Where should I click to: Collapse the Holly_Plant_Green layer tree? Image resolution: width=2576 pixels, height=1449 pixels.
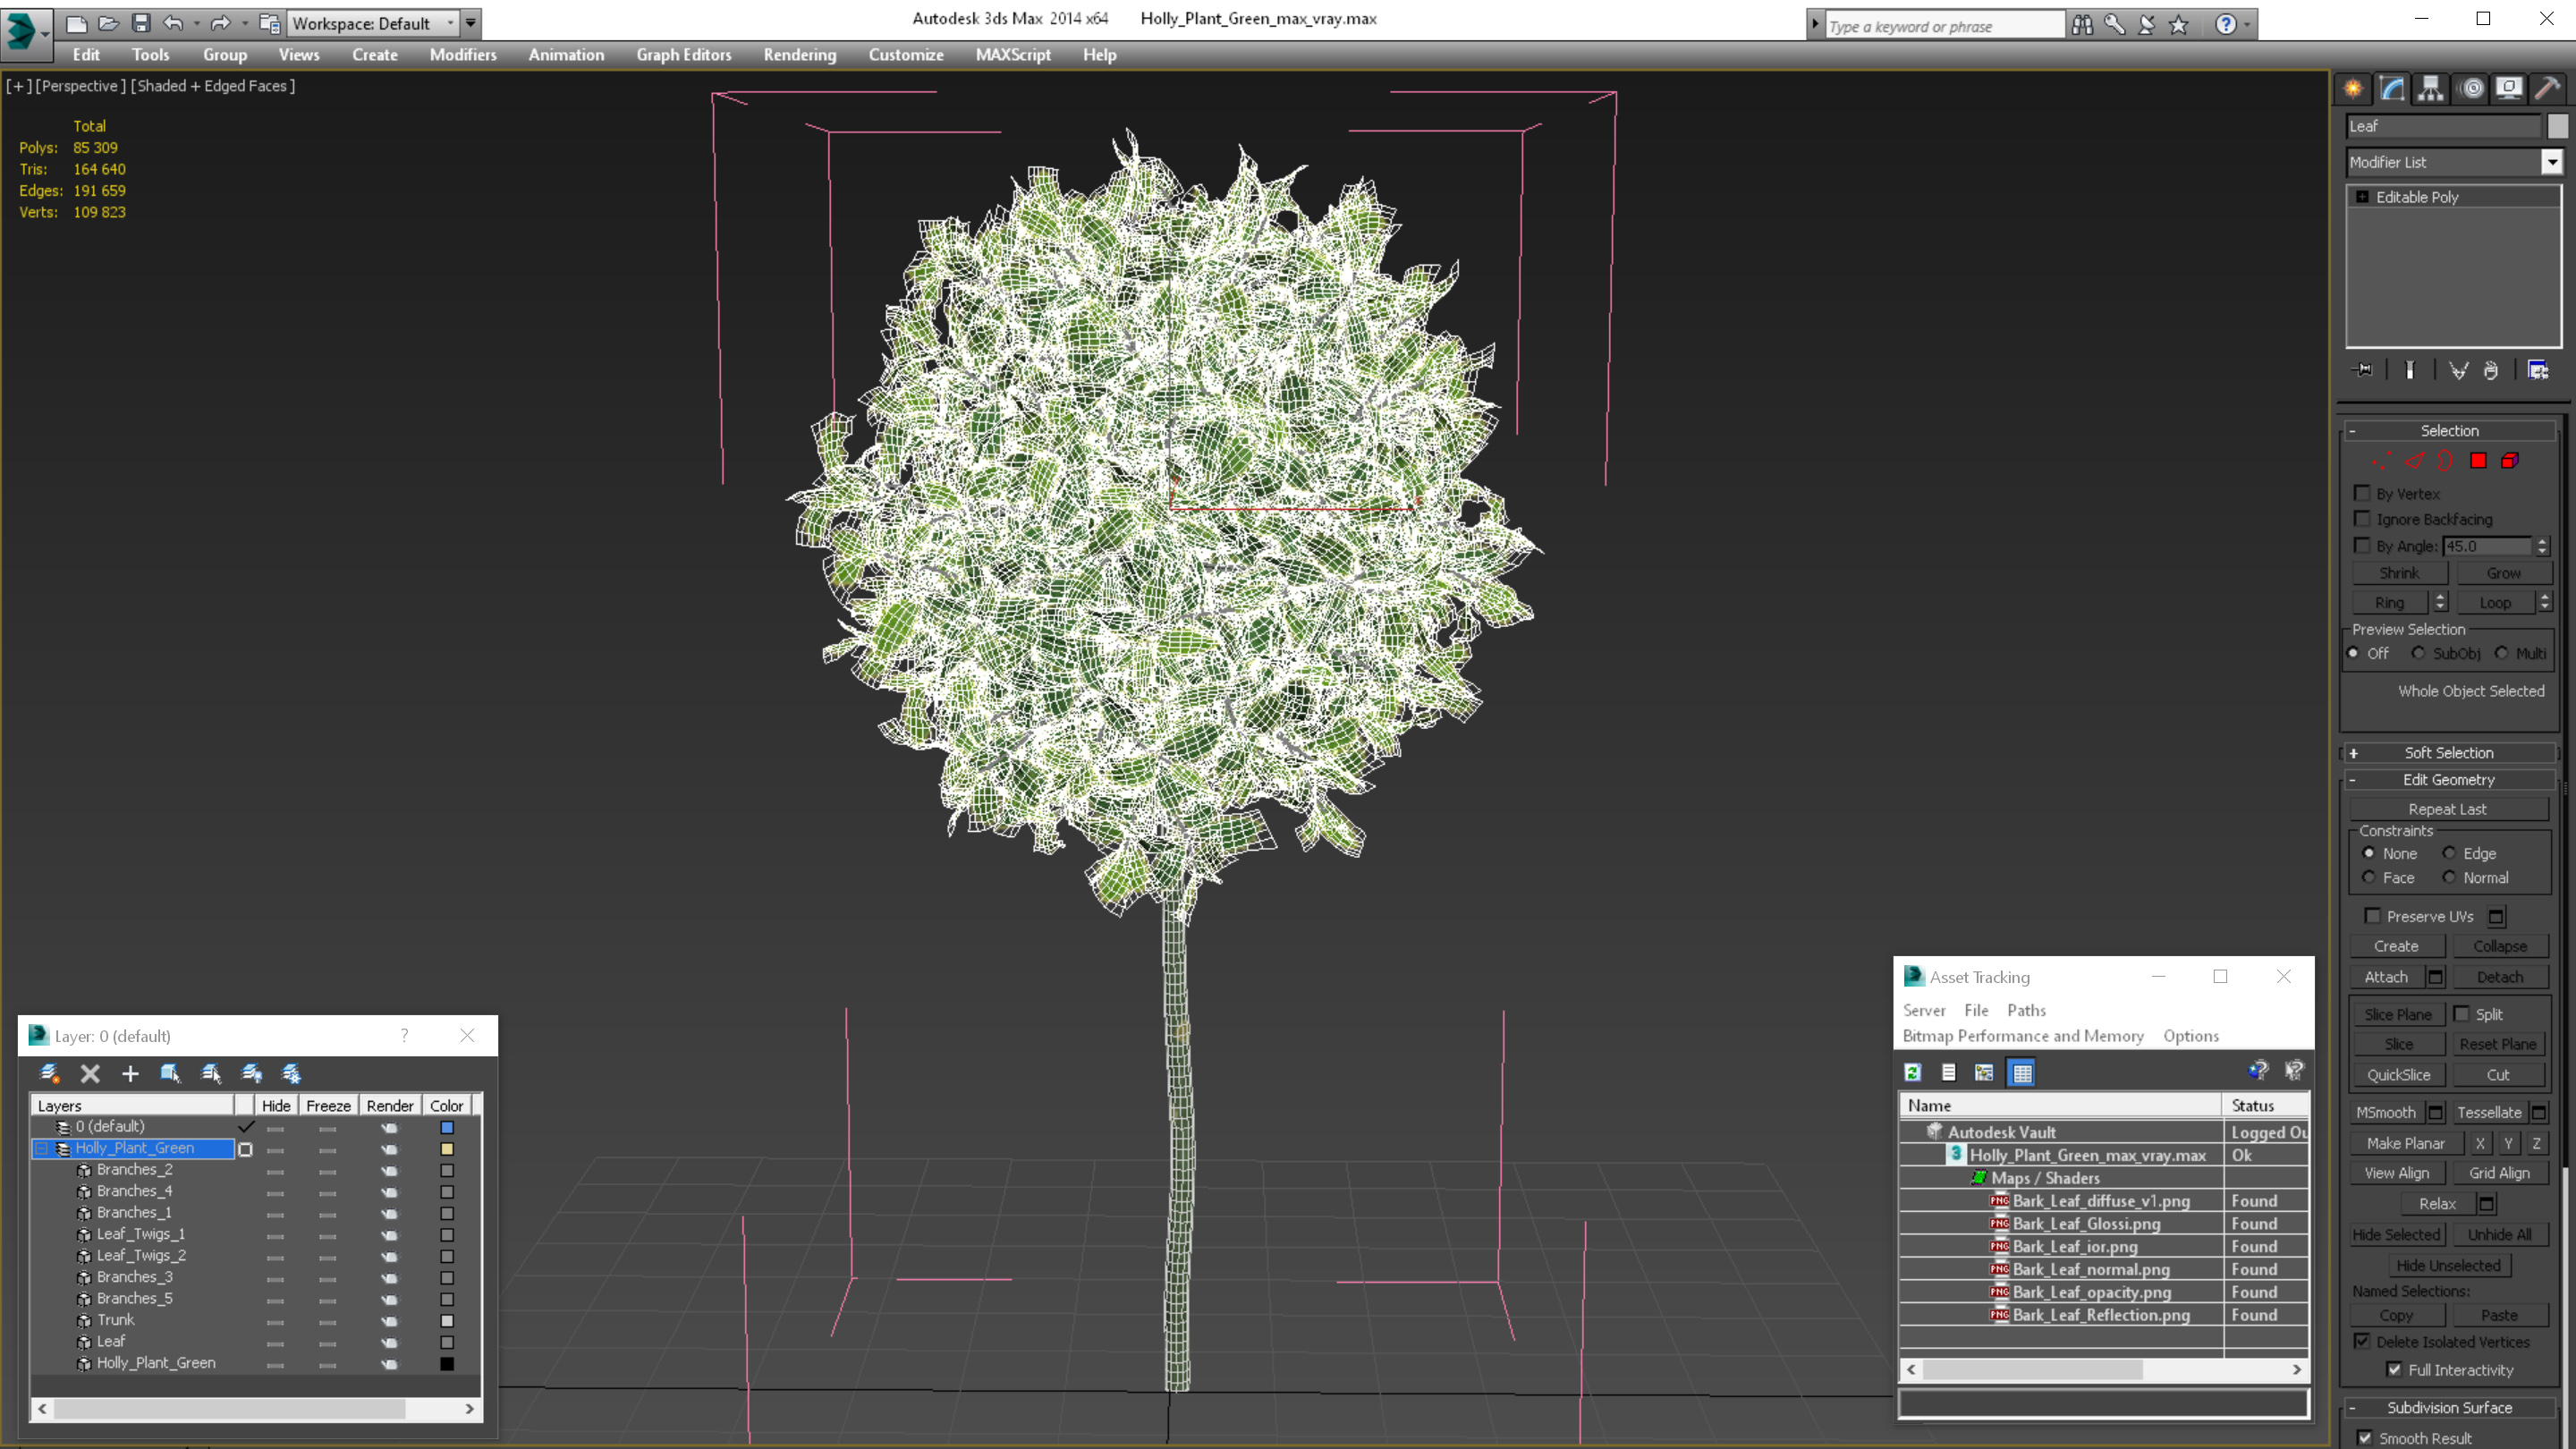pos(41,1148)
